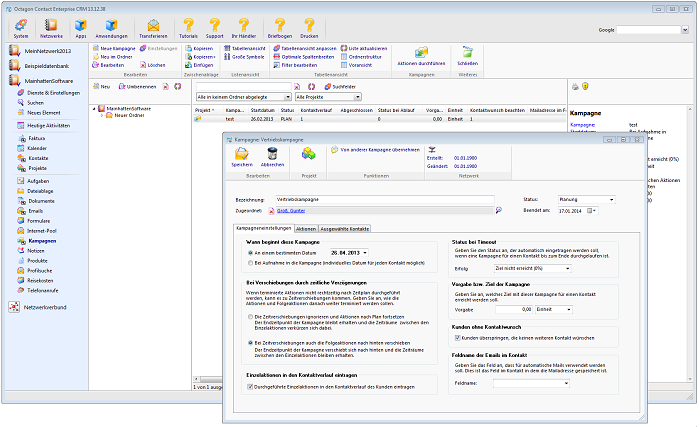Sort table by Startdatum column header
This screenshot has width=700, height=427.
262,110
